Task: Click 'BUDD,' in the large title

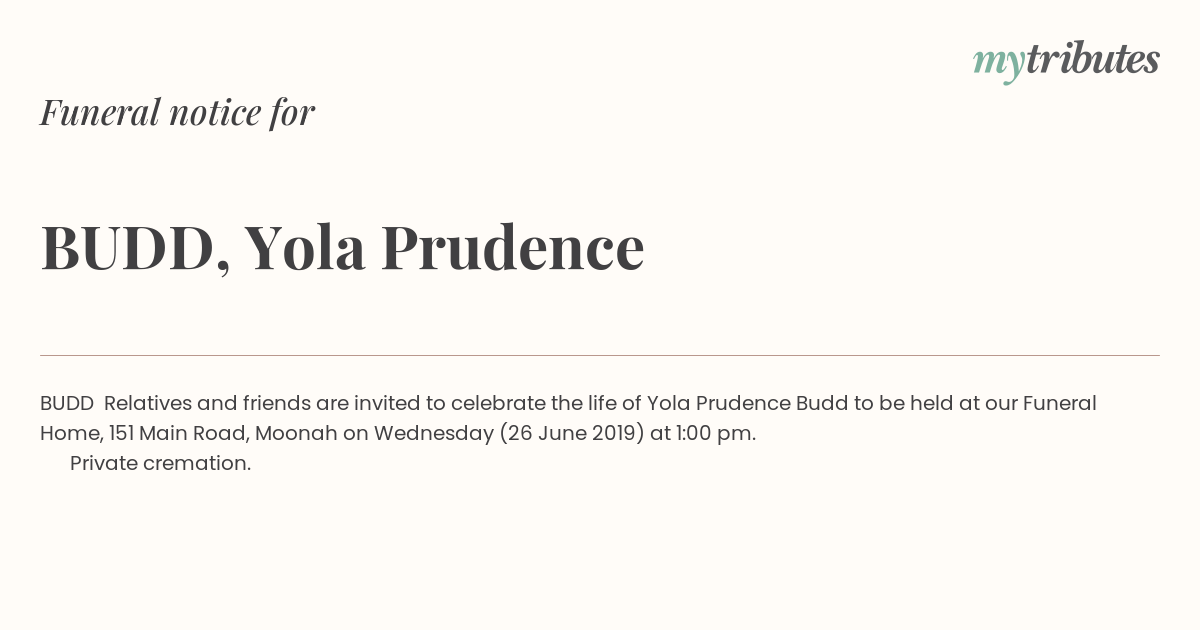Action: (x=135, y=249)
